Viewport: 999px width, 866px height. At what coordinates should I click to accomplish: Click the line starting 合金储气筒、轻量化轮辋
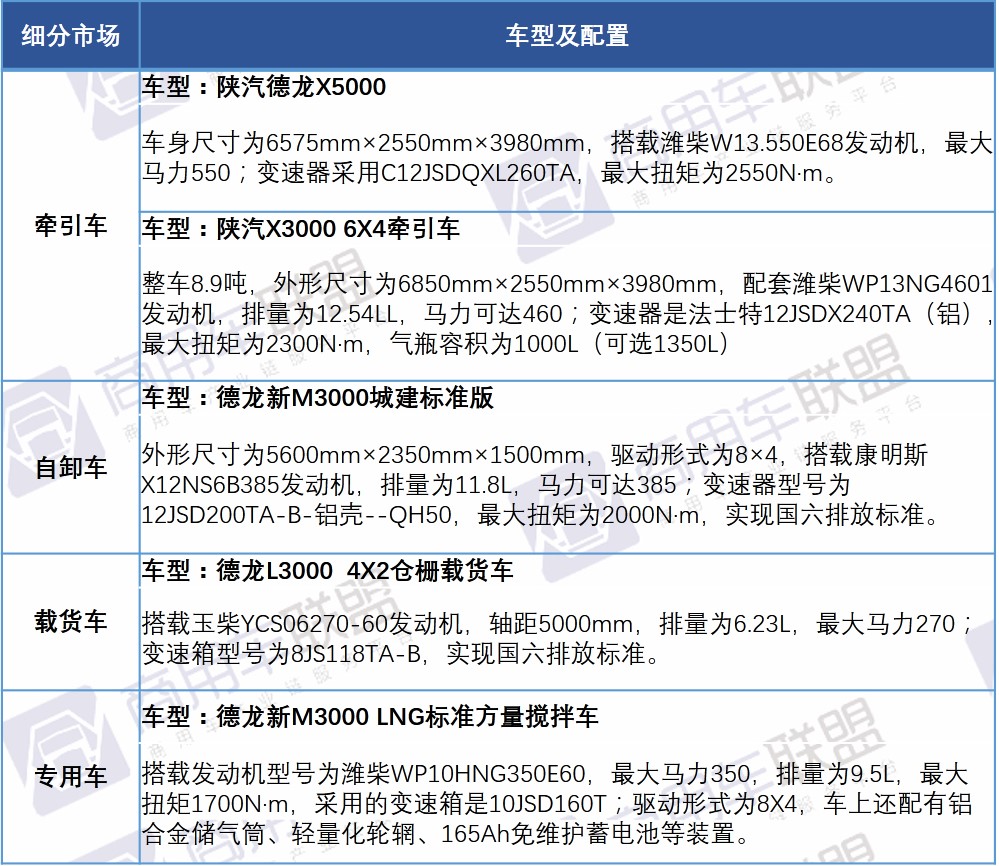pyautogui.click(x=447, y=834)
